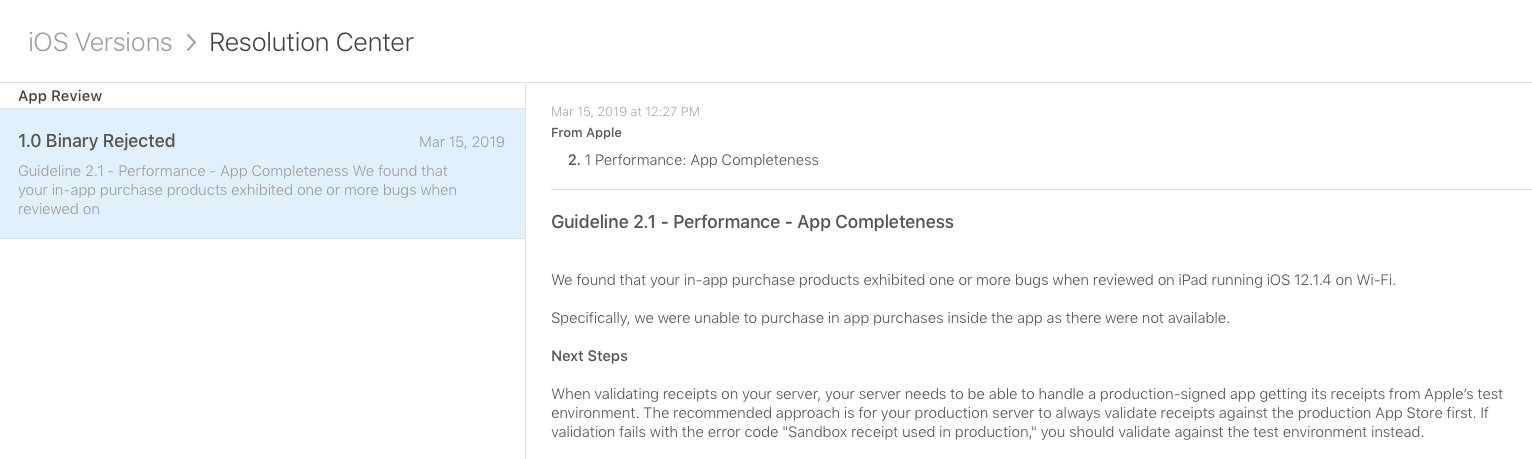Click the breadcrumb chevron separator

click(x=191, y=43)
